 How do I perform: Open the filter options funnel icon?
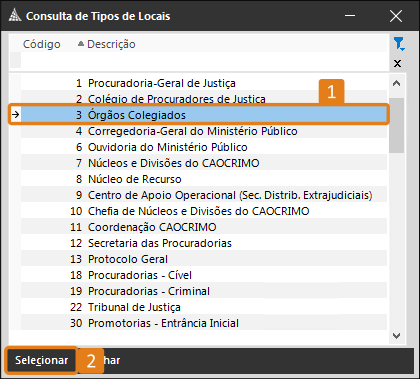(x=399, y=44)
